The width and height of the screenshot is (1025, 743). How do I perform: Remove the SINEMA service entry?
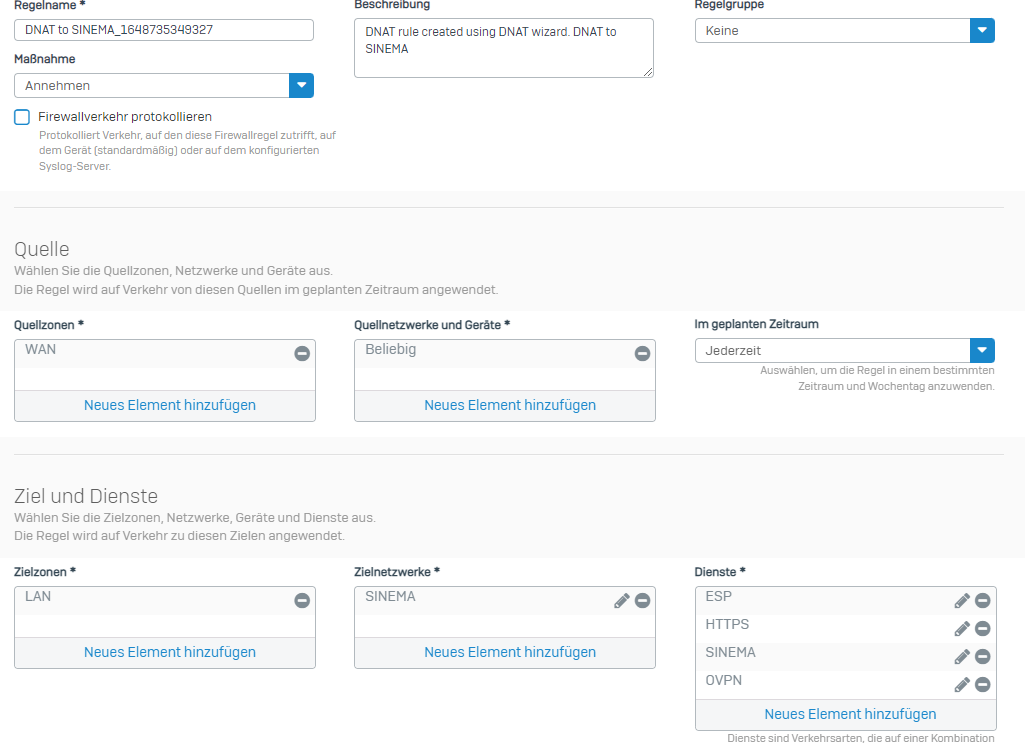tap(983, 656)
